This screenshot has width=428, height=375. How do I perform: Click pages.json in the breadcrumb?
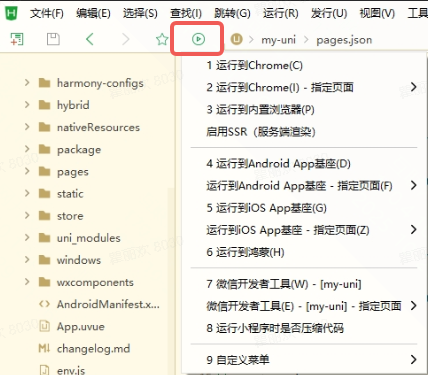[x=344, y=40]
